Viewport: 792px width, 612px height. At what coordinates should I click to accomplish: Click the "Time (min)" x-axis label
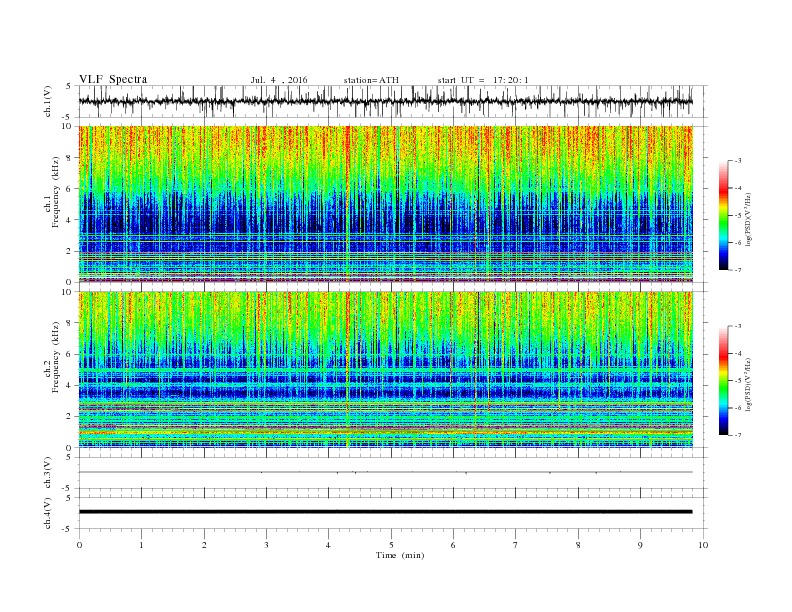pos(400,555)
